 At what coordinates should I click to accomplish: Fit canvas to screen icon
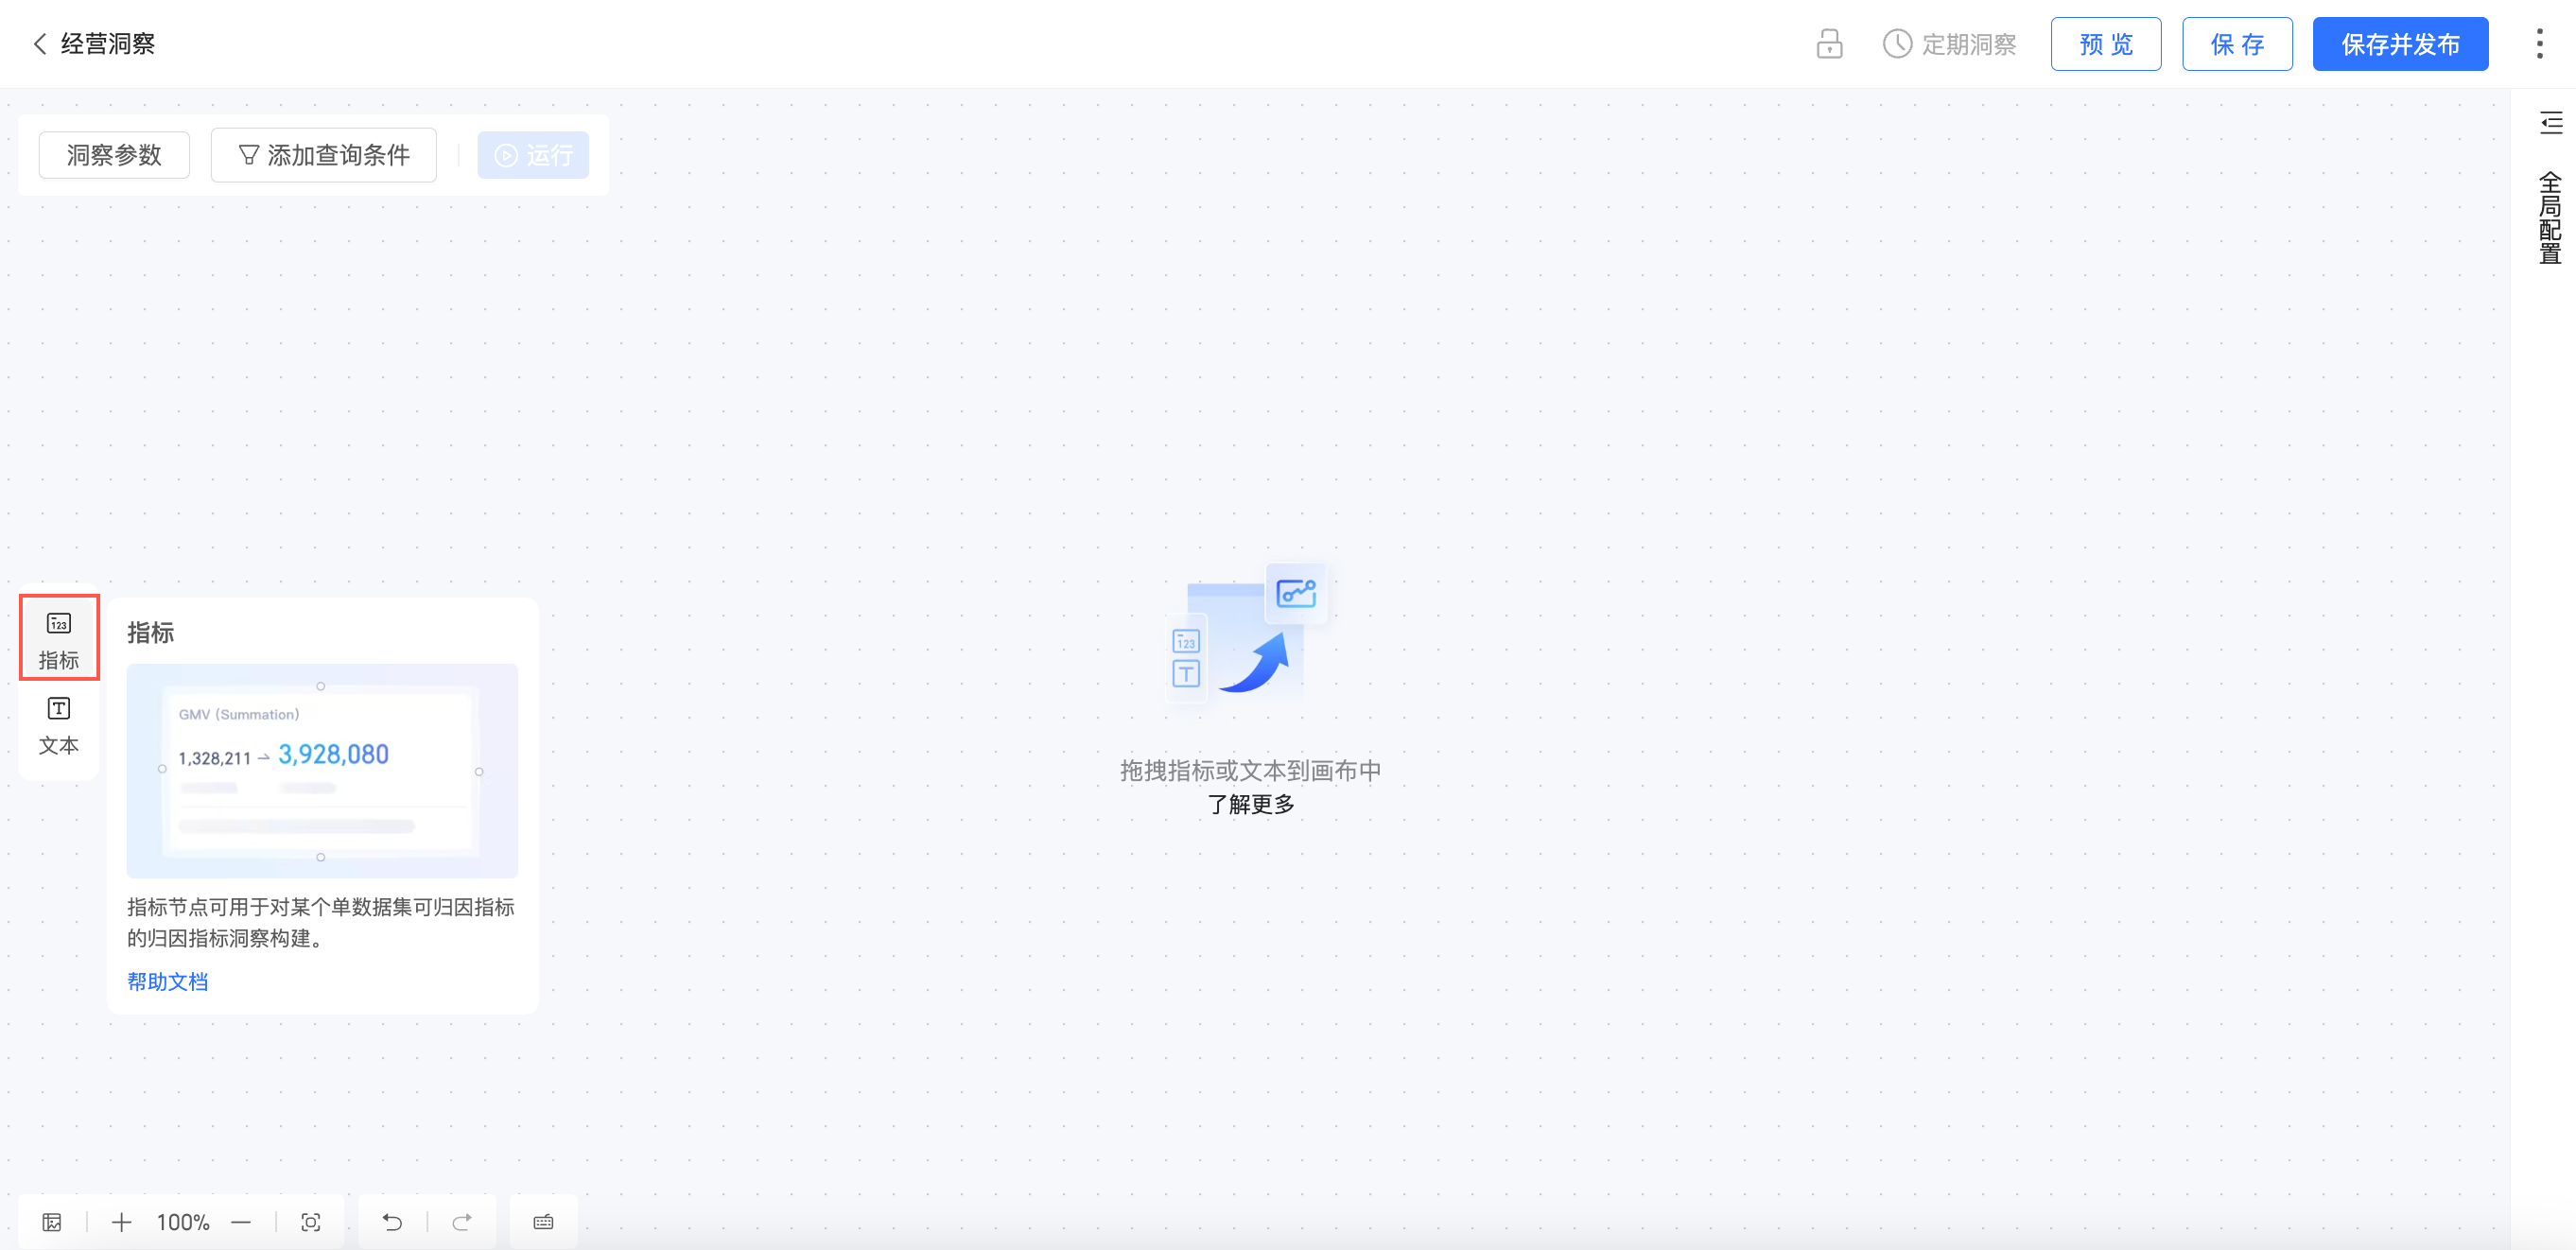click(311, 1222)
